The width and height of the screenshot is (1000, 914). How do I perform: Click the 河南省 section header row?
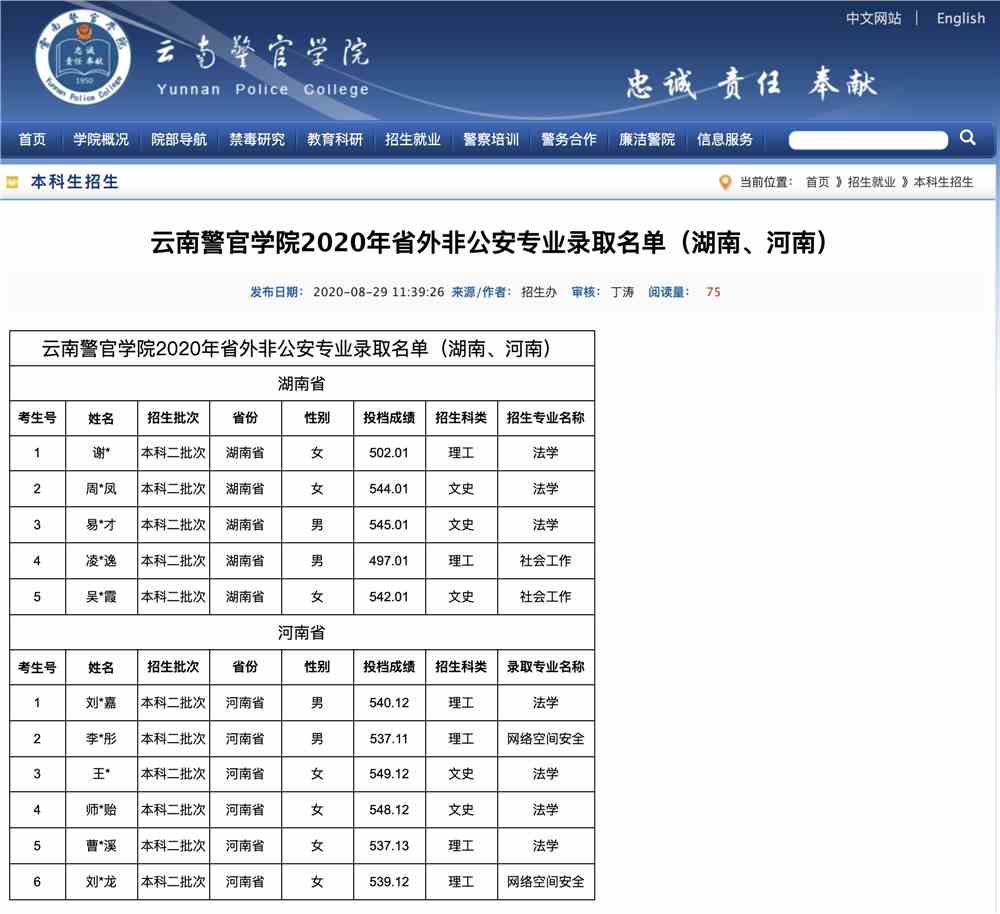pos(302,633)
